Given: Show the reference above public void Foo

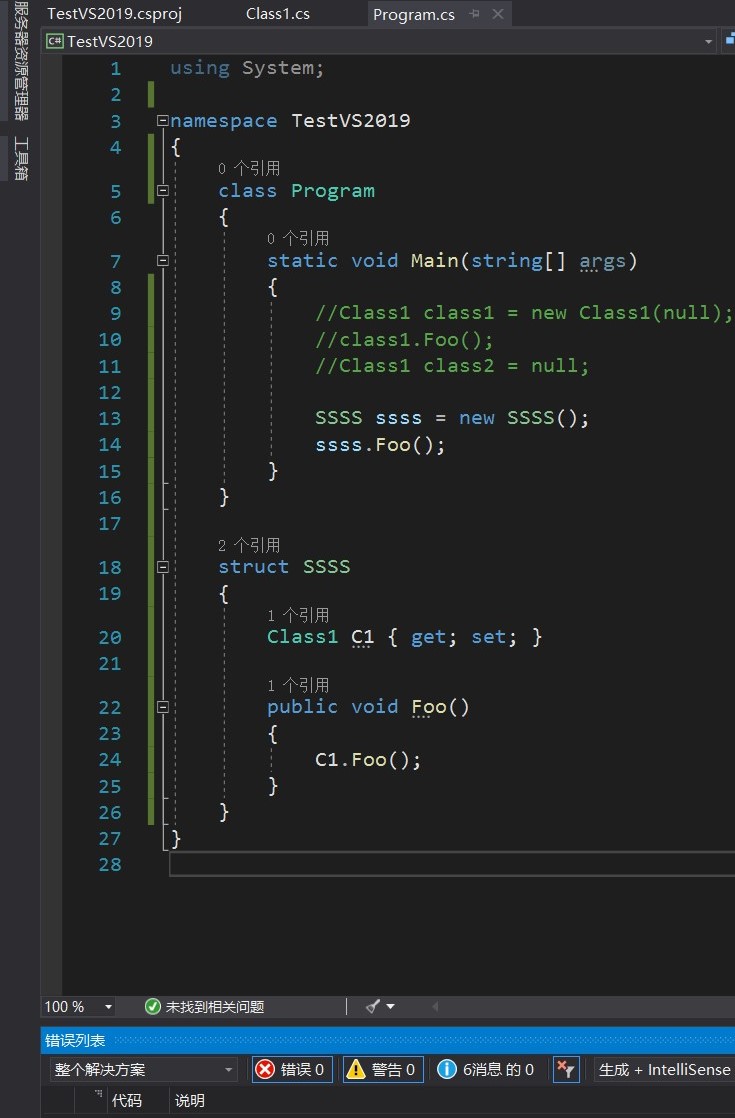Looking at the screenshot, I should pyautogui.click(x=298, y=685).
